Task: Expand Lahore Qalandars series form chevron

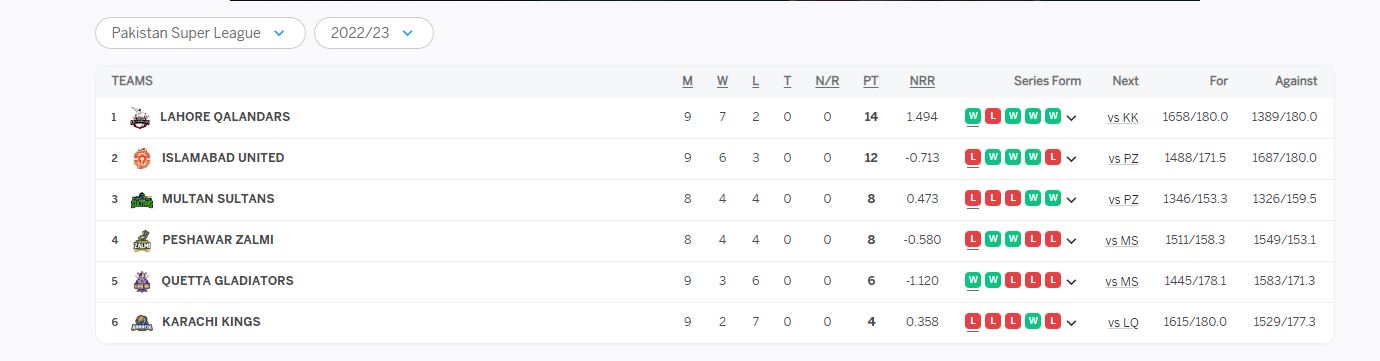Action: pyautogui.click(x=1071, y=118)
